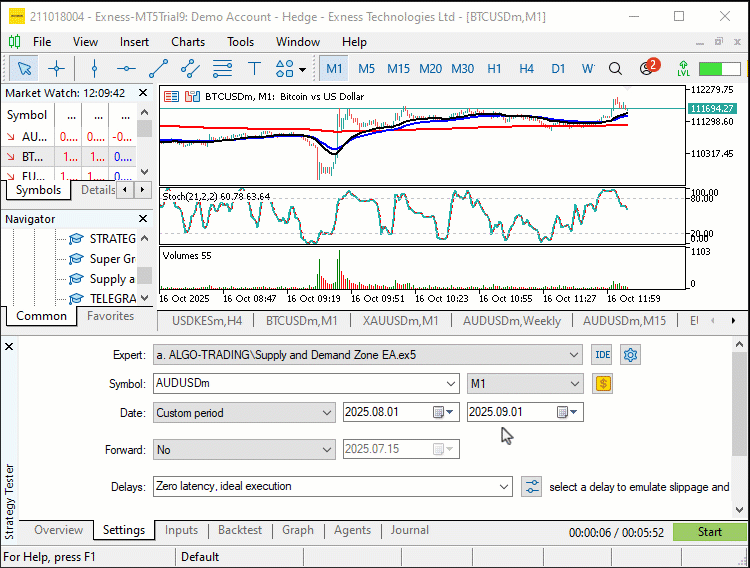Screen dimensions: 750x568
Task: Select the crosshair tool in the toolbar
Action: click(57, 69)
